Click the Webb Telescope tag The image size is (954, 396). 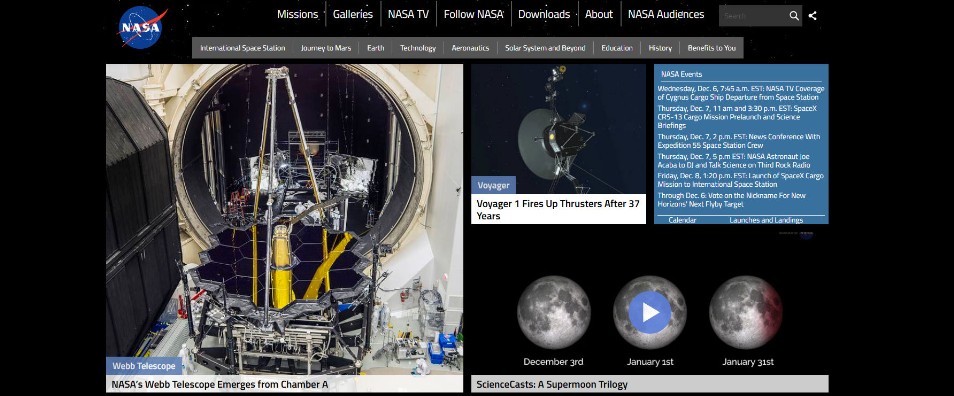pos(144,366)
